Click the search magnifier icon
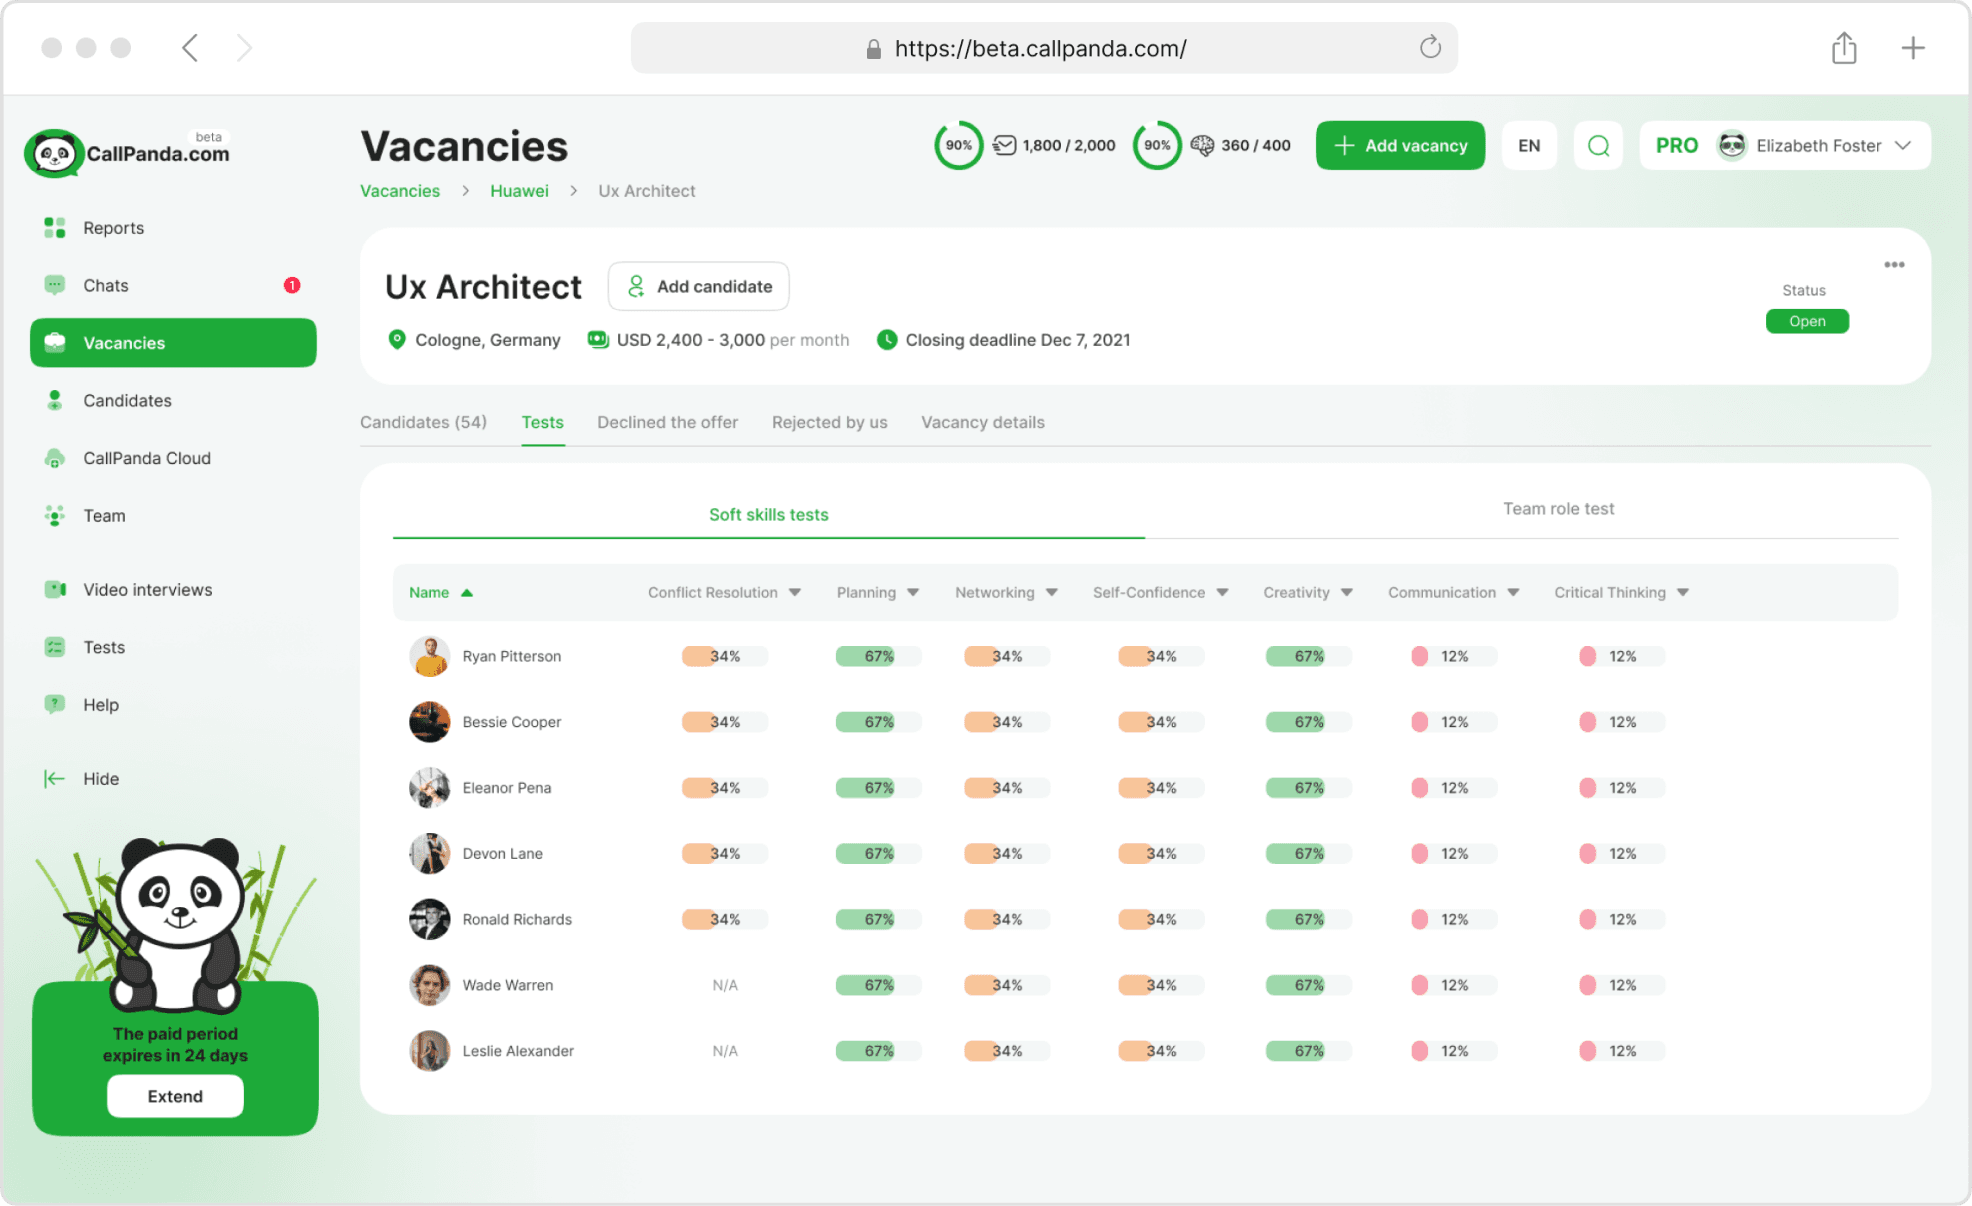Screen dimensions: 1972x1206 [x=1598, y=146]
